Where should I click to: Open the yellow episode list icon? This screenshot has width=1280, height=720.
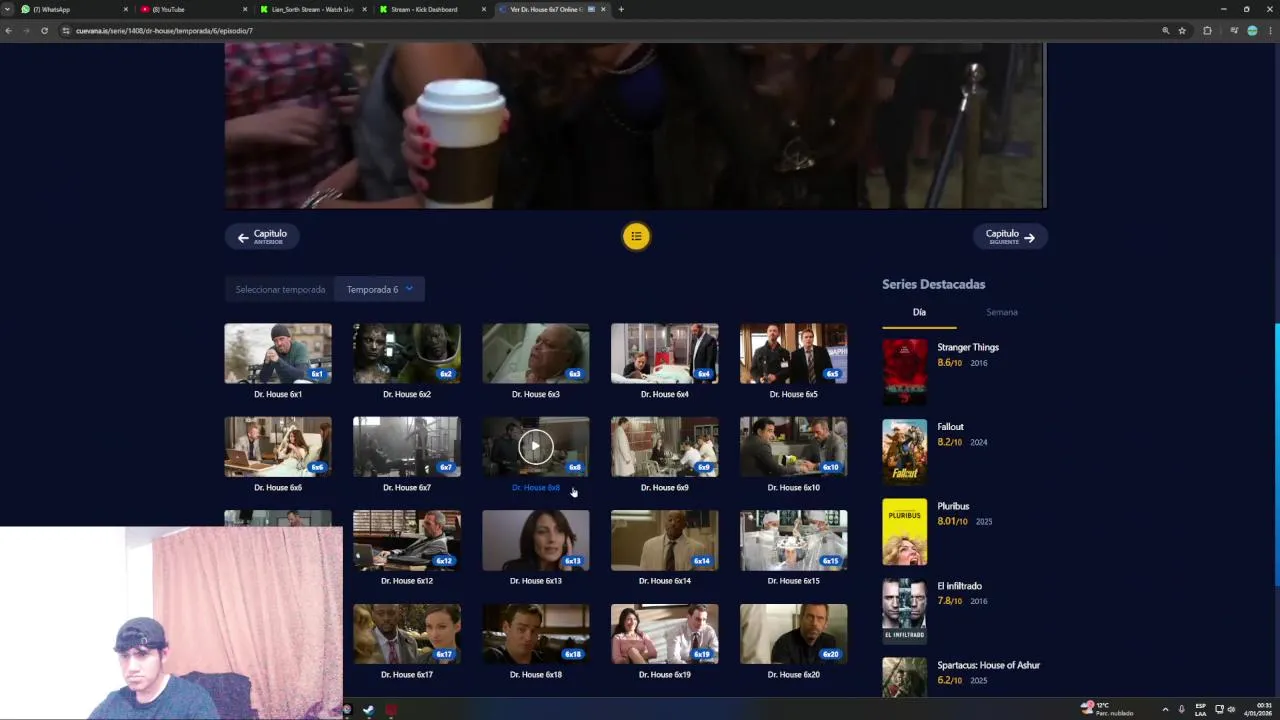point(636,236)
